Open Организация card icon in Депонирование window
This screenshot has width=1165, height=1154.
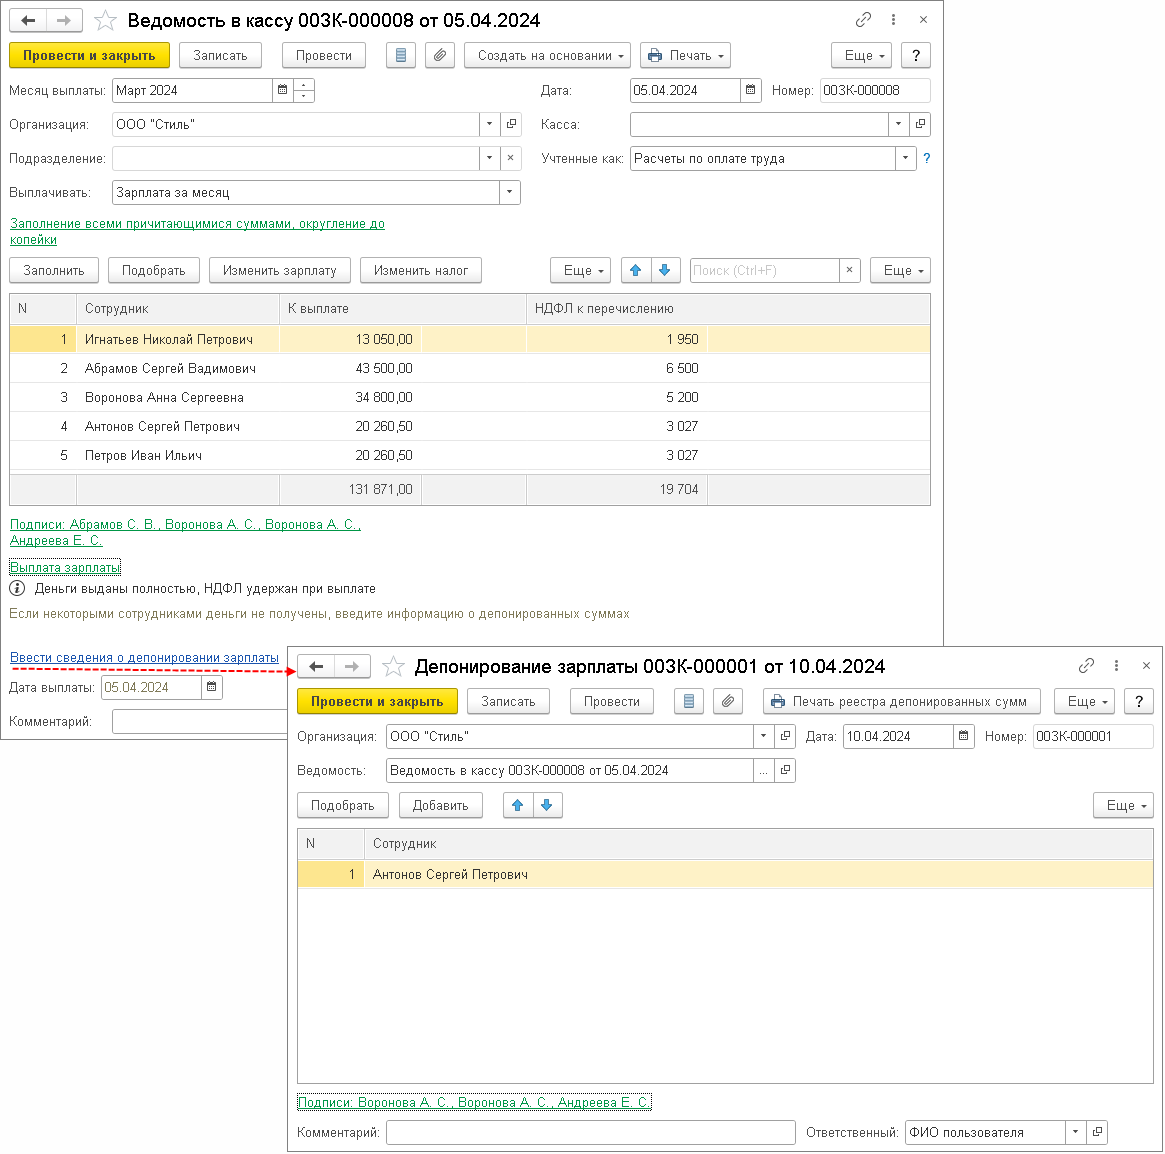(785, 736)
